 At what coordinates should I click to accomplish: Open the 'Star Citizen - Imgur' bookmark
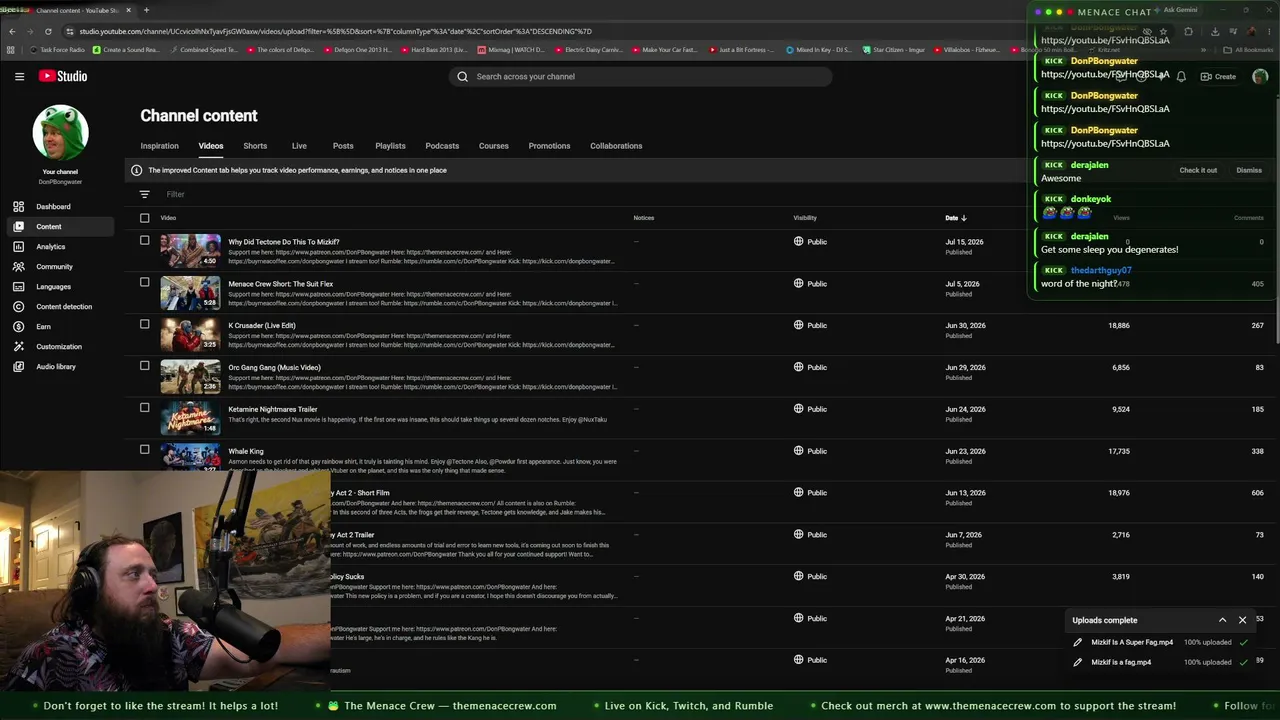[x=896, y=49]
